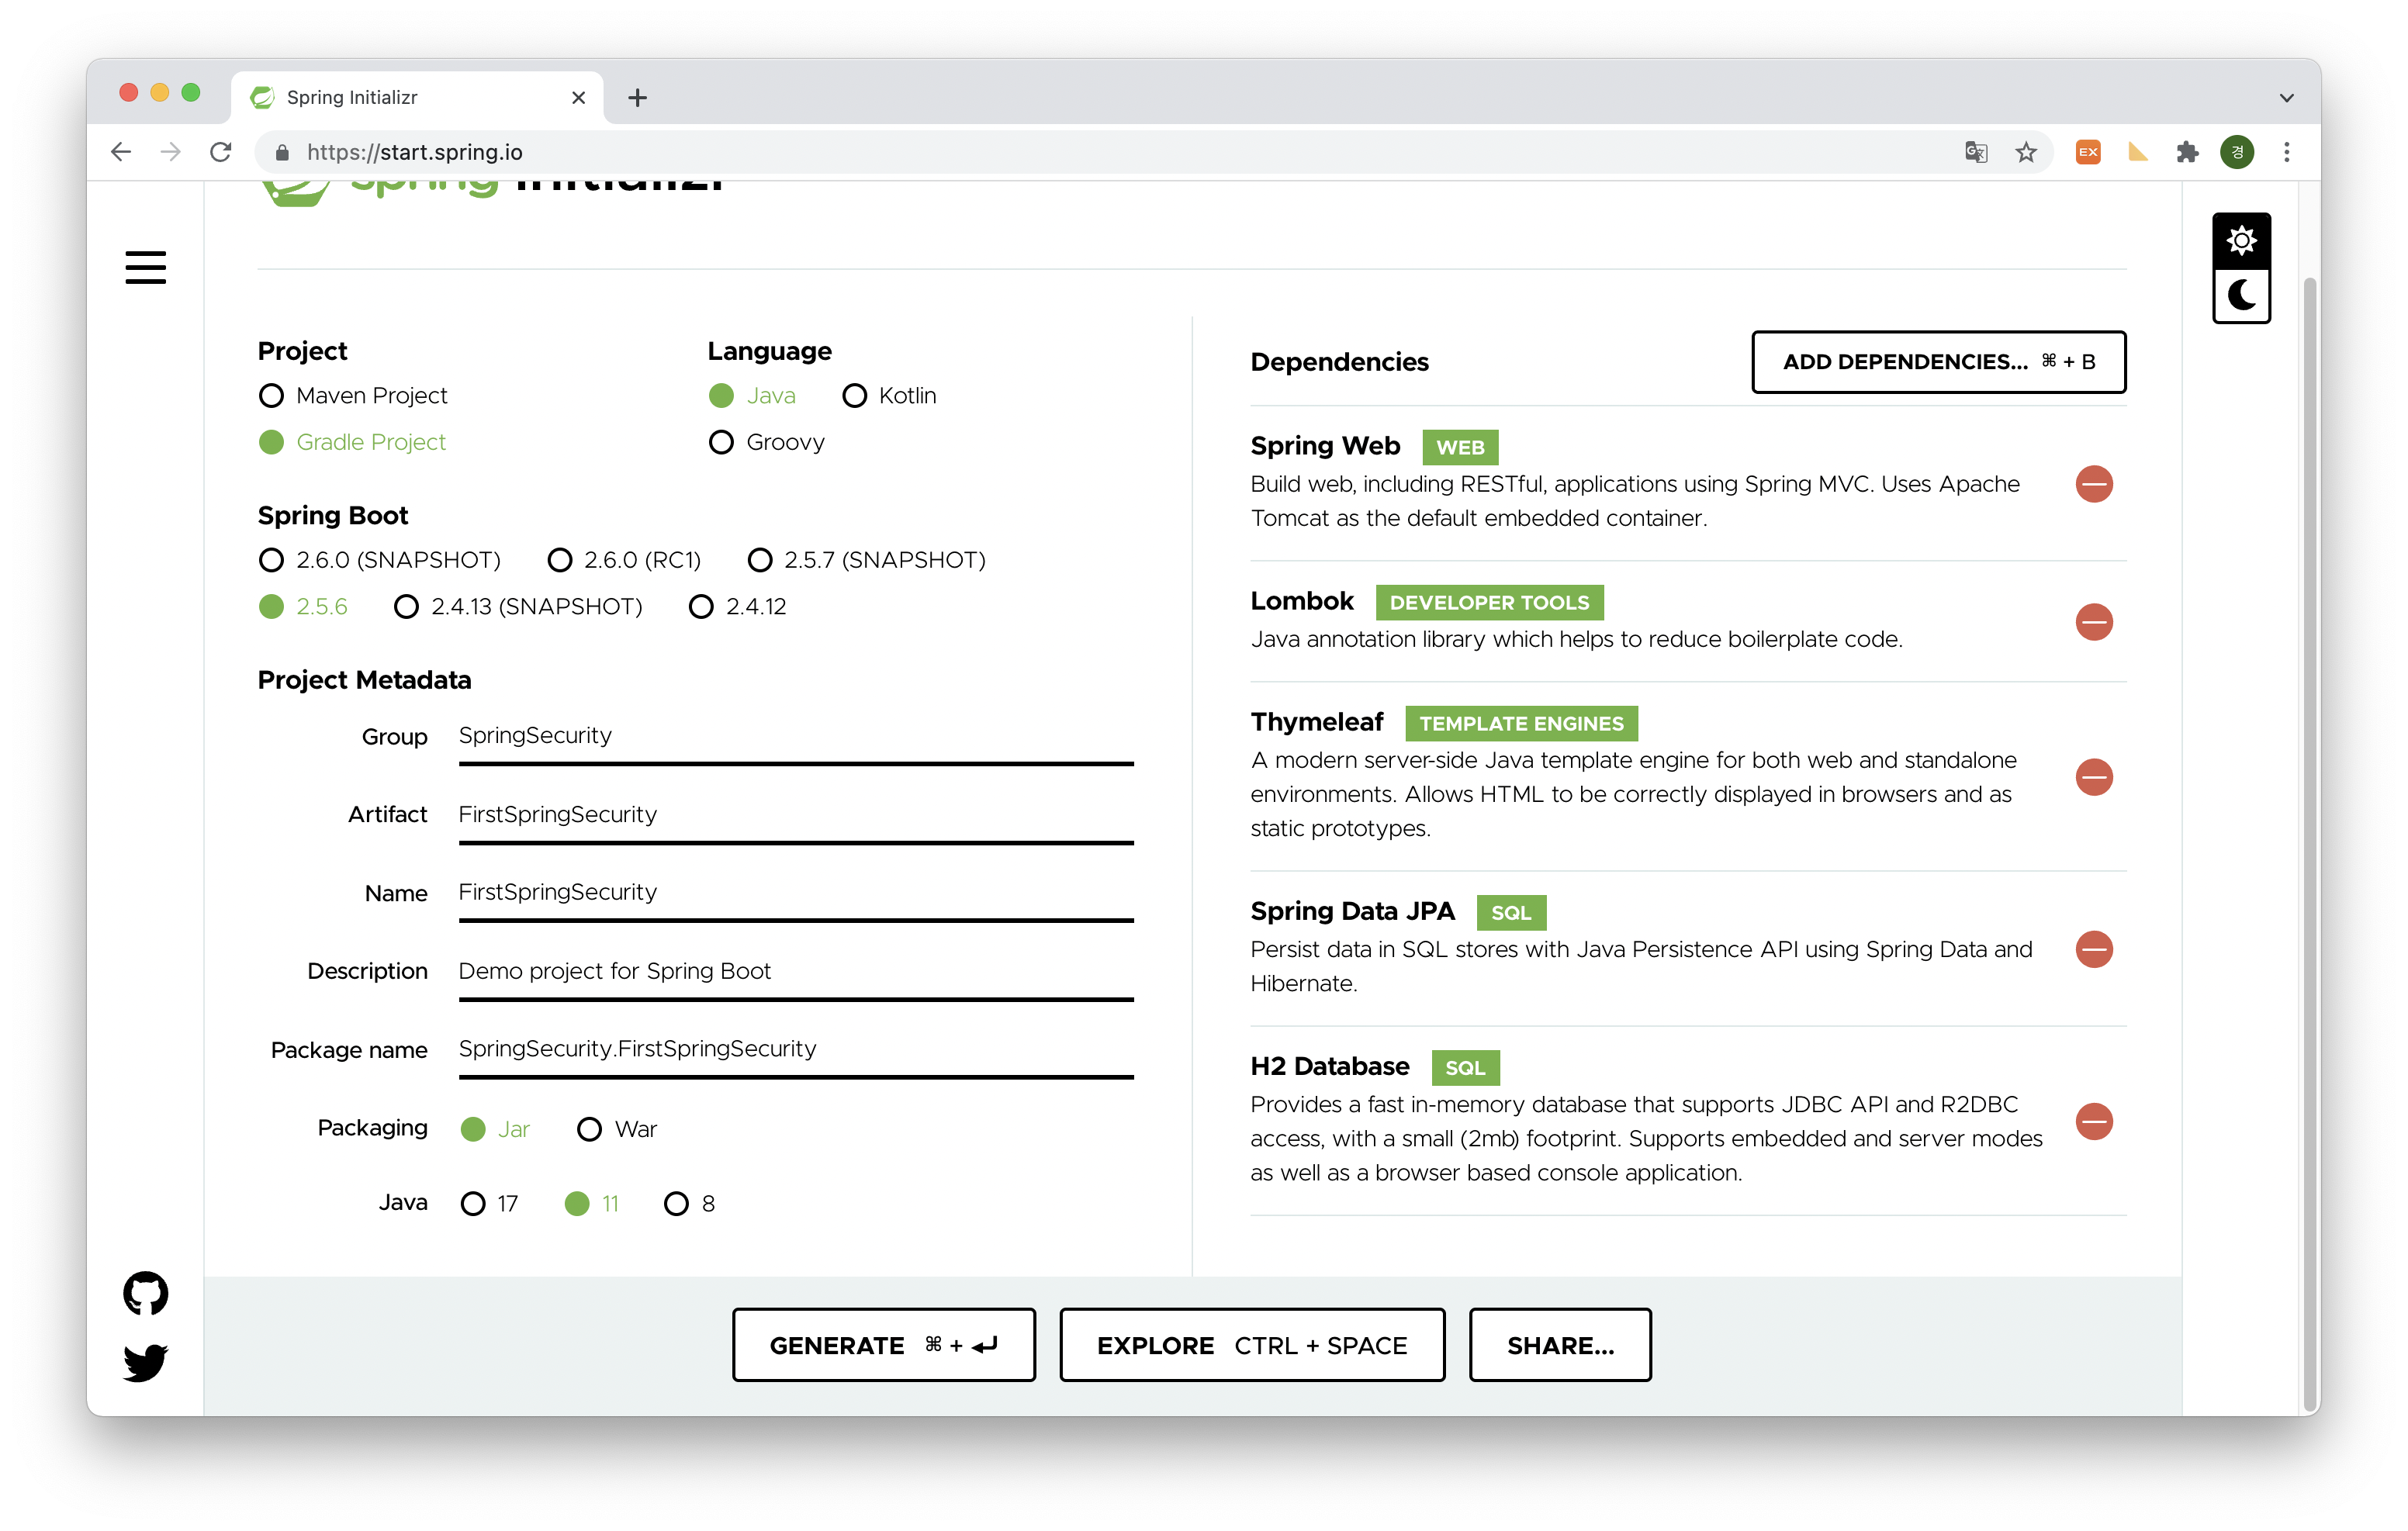
Task: Open the Chrome profile avatar
Action: (x=2237, y=152)
